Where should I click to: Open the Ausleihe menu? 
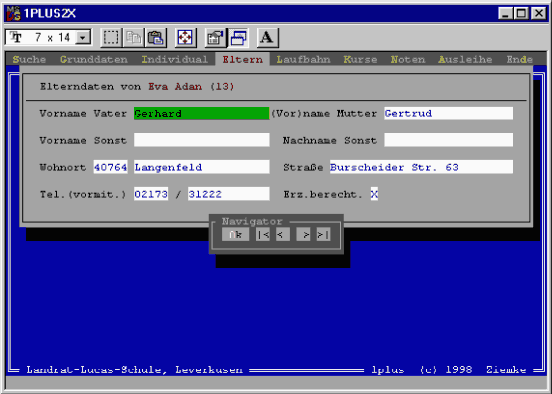pos(465,59)
